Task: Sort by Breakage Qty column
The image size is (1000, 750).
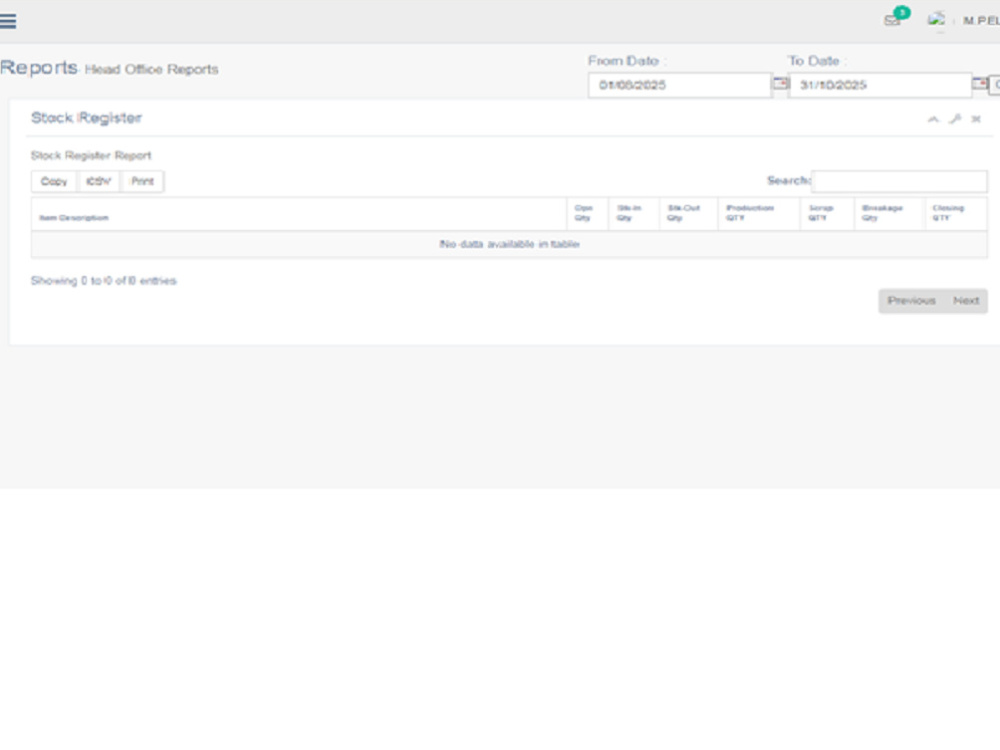Action: point(890,214)
